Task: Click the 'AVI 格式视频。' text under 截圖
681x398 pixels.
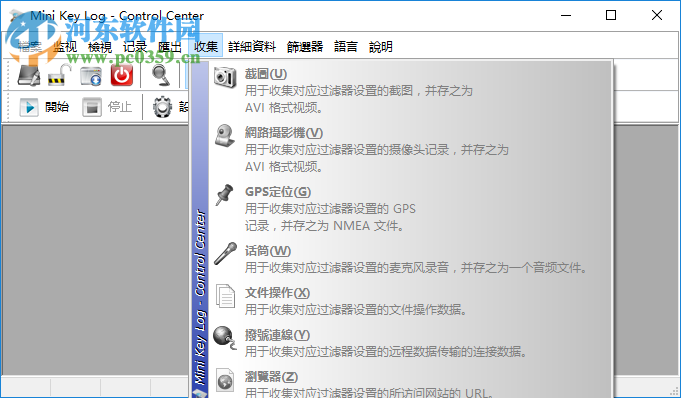Action: pyautogui.click(x=284, y=108)
